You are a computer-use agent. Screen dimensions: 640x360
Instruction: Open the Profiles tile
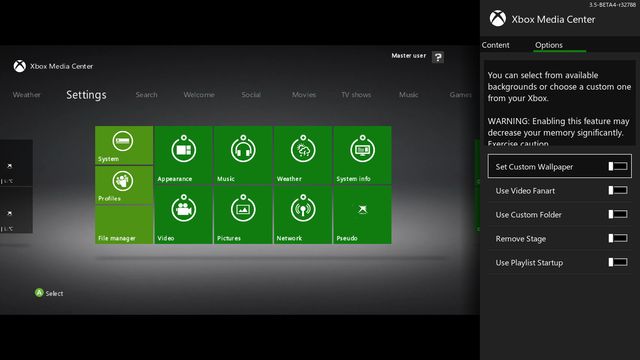tap(124, 185)
